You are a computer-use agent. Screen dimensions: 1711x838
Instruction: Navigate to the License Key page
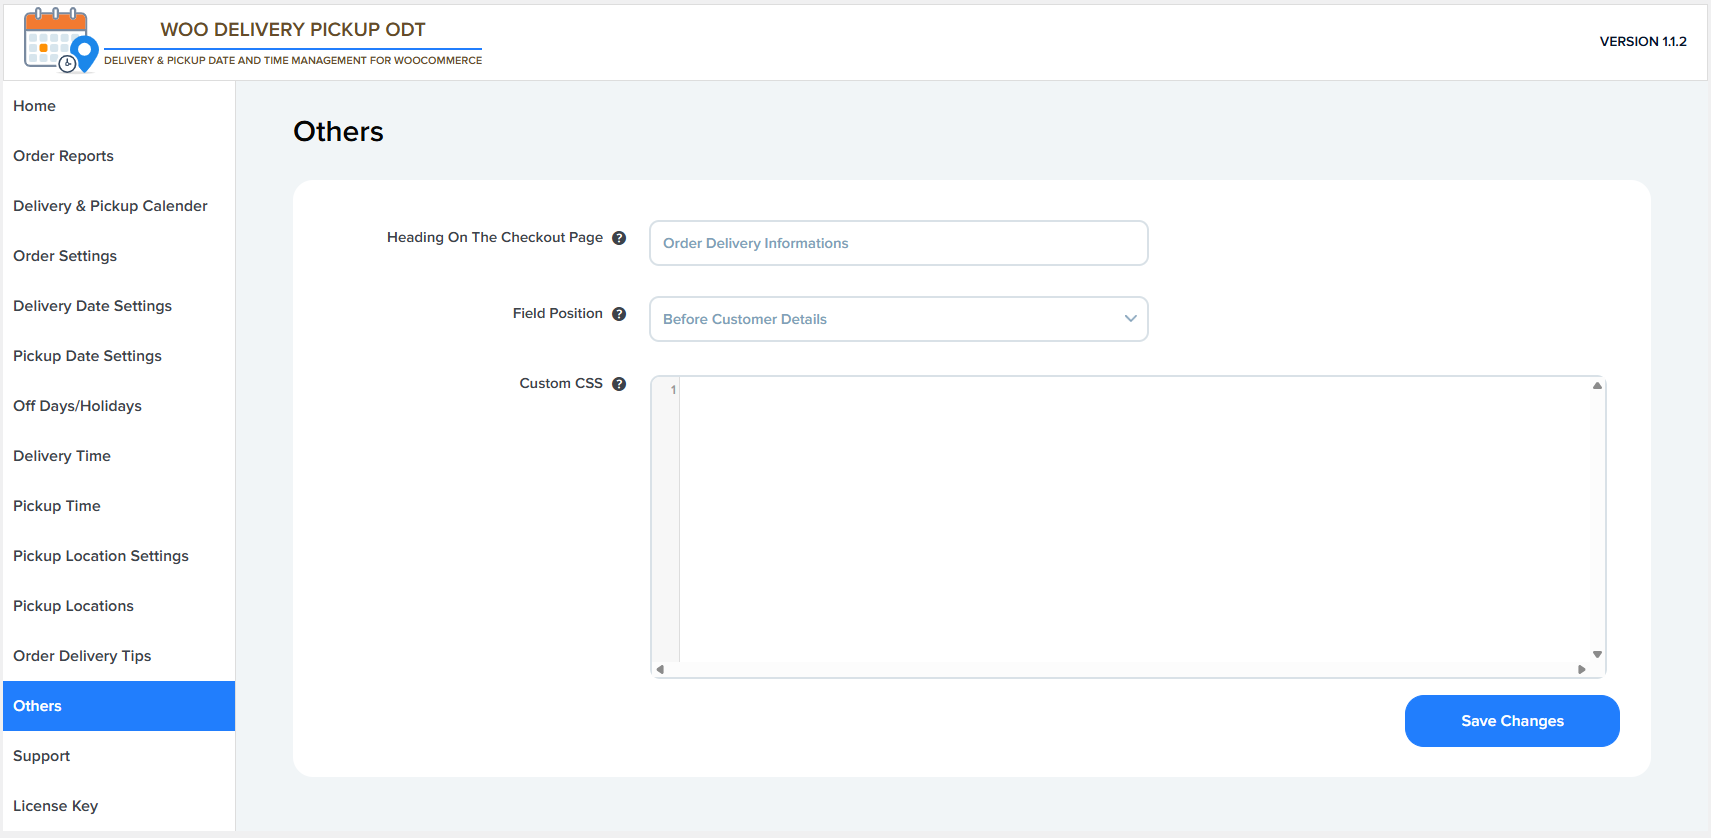(55, 806)
